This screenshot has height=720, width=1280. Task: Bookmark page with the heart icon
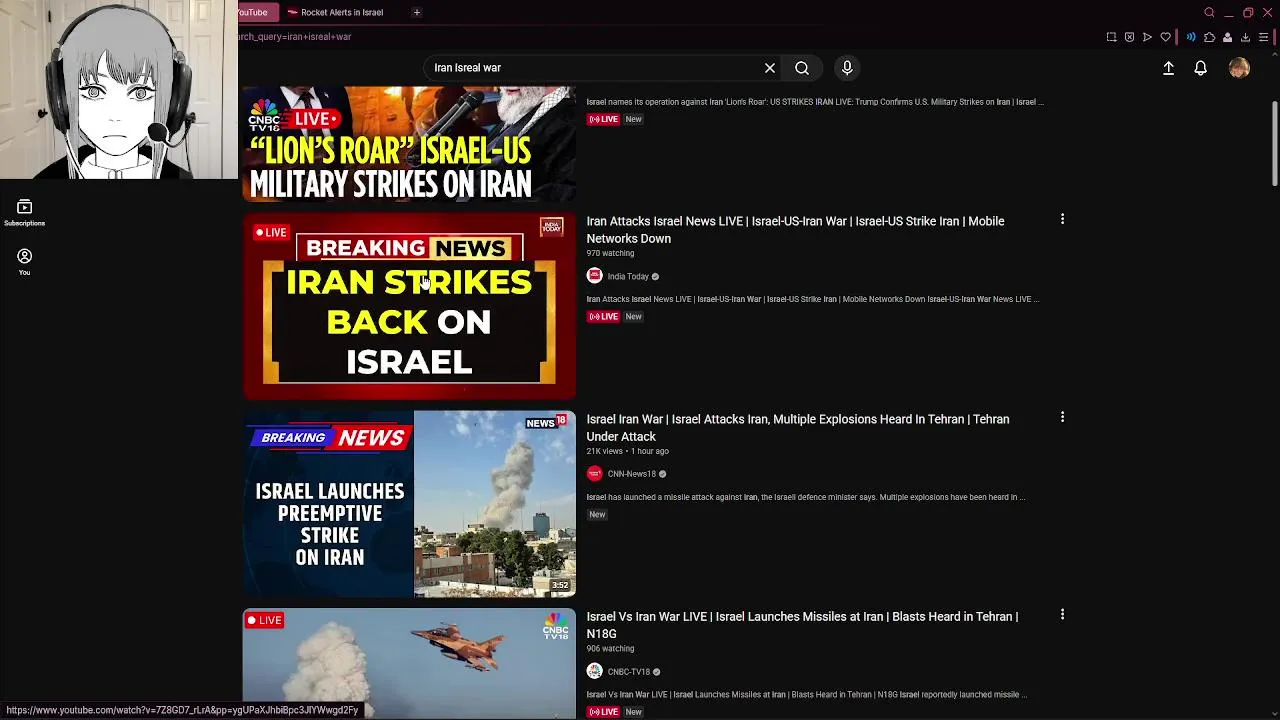1165,37
